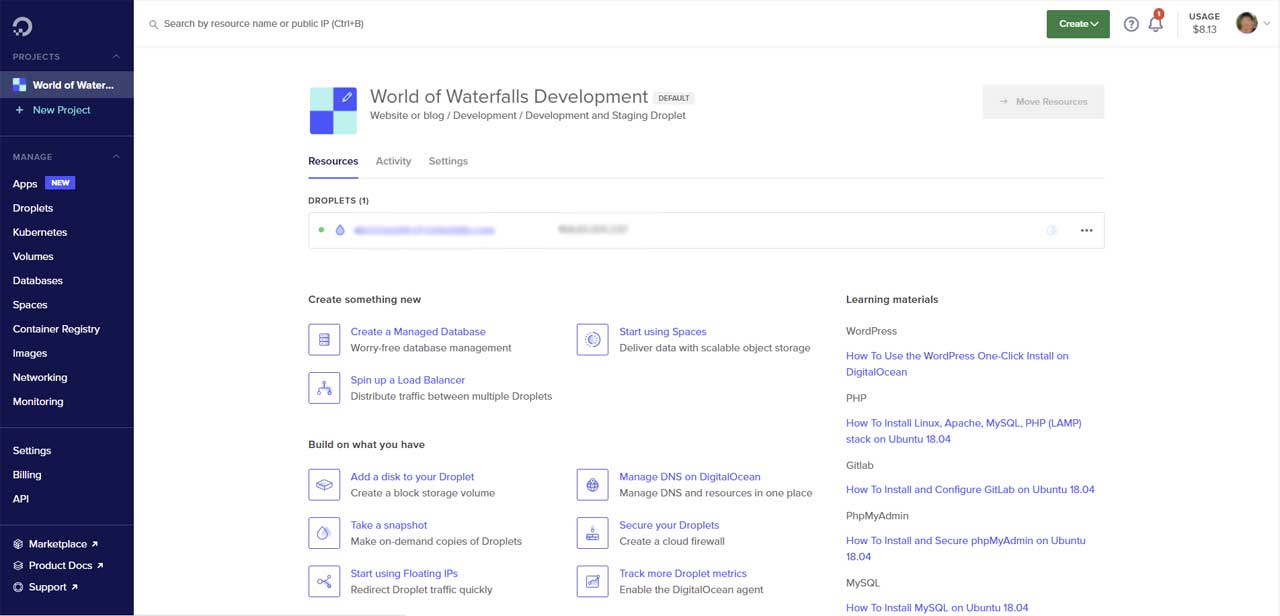
Task: Click the Take a snapshot icon
Action: coord(324,533)
